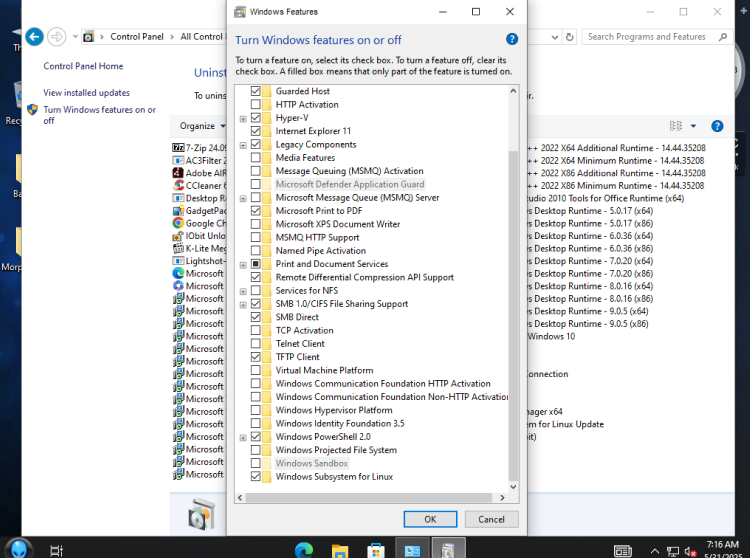This screenshot has height=558, width=750.
Task: Cancel the Windows Features dialog
Action: point(491,519)
